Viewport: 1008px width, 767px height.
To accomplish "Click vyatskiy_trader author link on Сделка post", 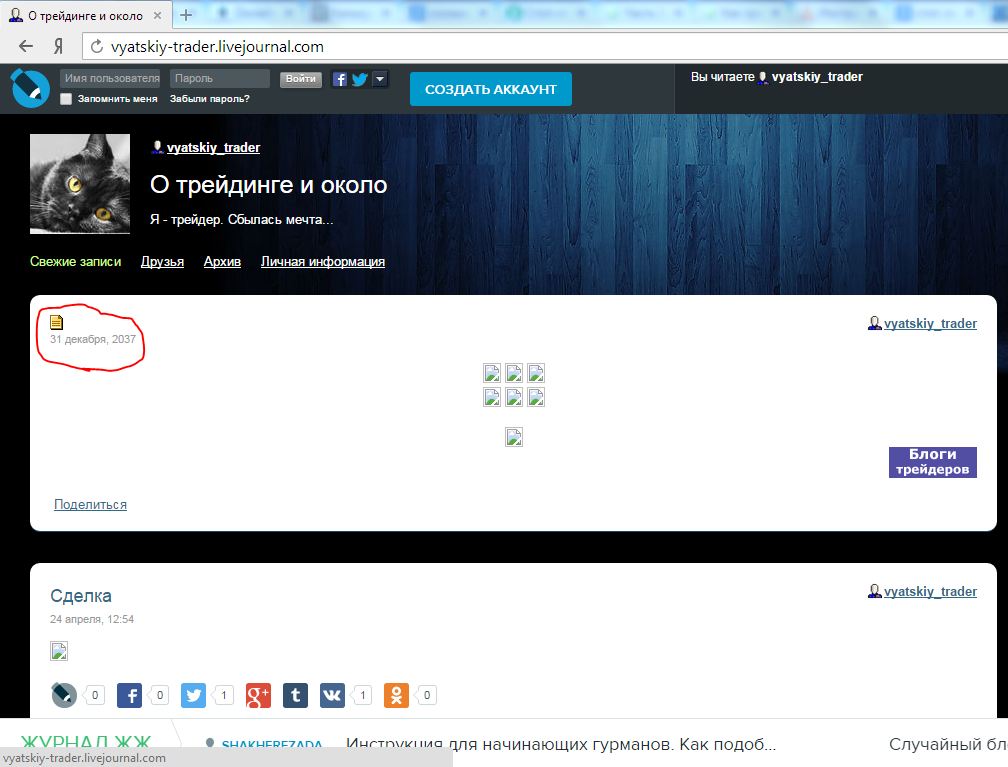I will [x=930, y=591].
